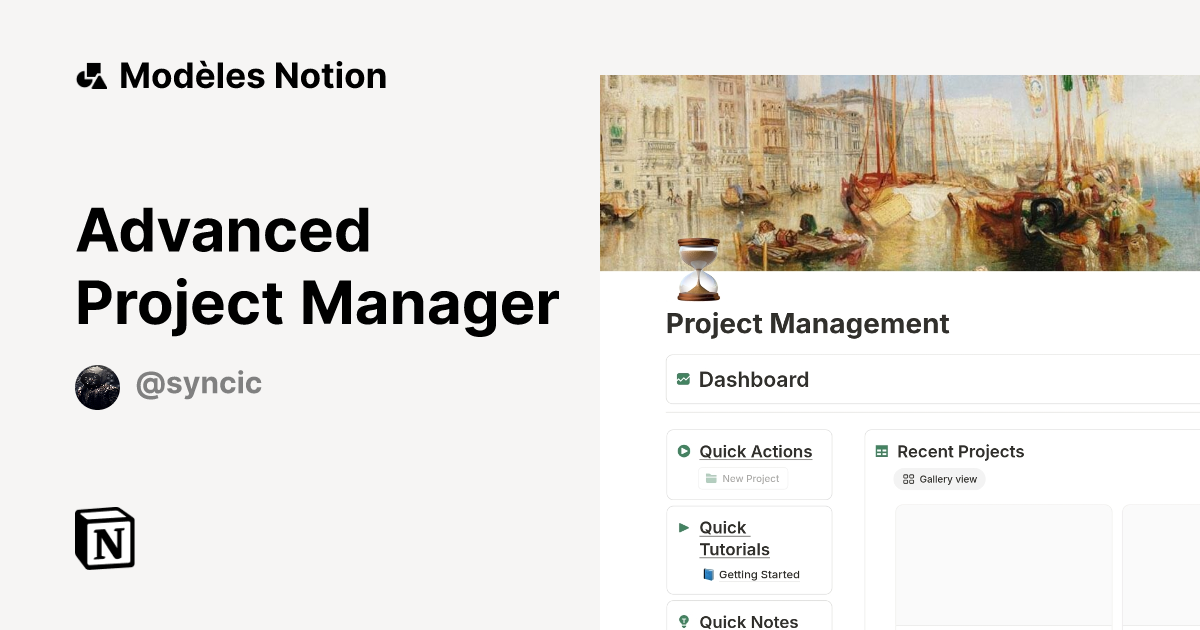1200x630 pixels.
Task: Open the Gallery view options
Action: click(940, 479)
